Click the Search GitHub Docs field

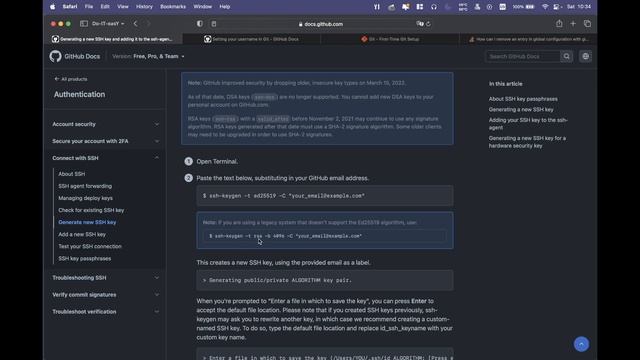click(x=522, y=56)
